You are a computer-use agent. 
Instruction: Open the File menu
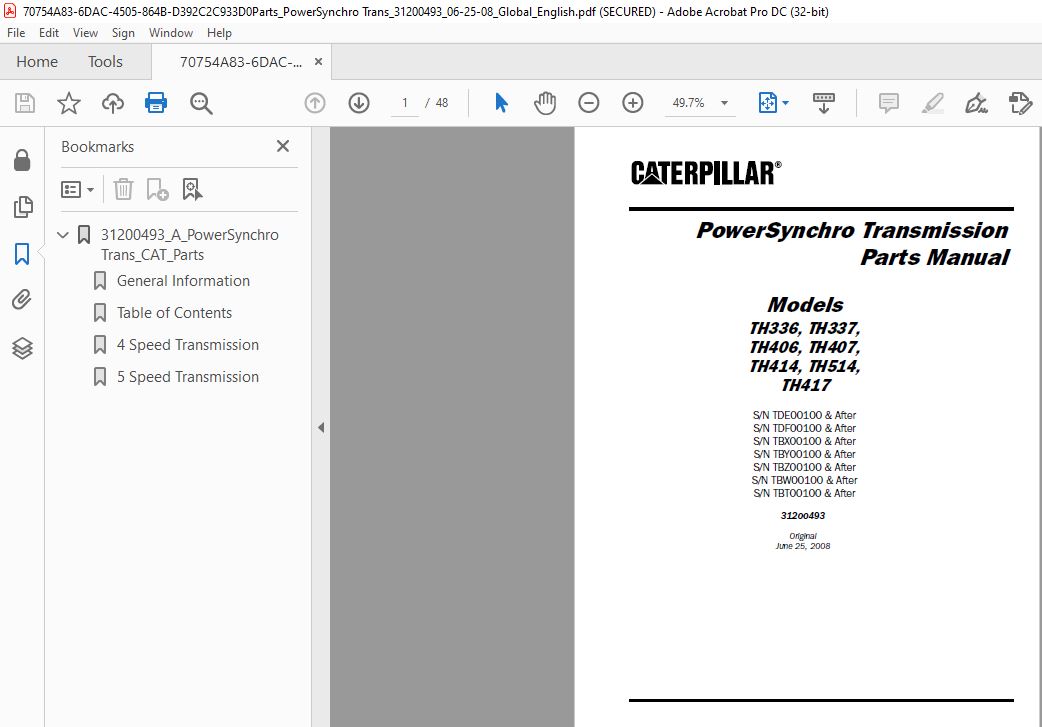coord(16,33)
